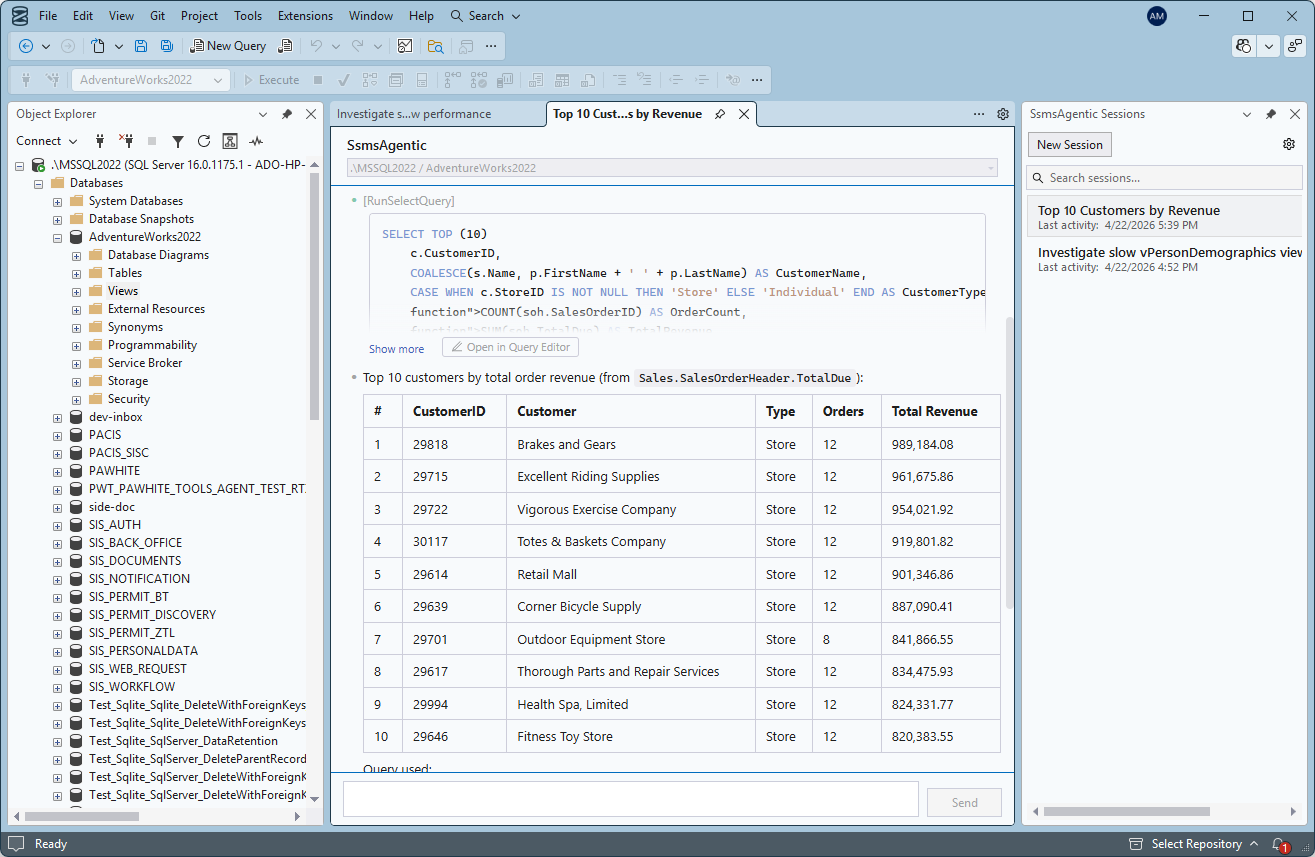Viewport: 1315px width, 857px height.
Task: Pin the Top 10 Customers by Revenue tab
Action: click(x=720, y=114)
